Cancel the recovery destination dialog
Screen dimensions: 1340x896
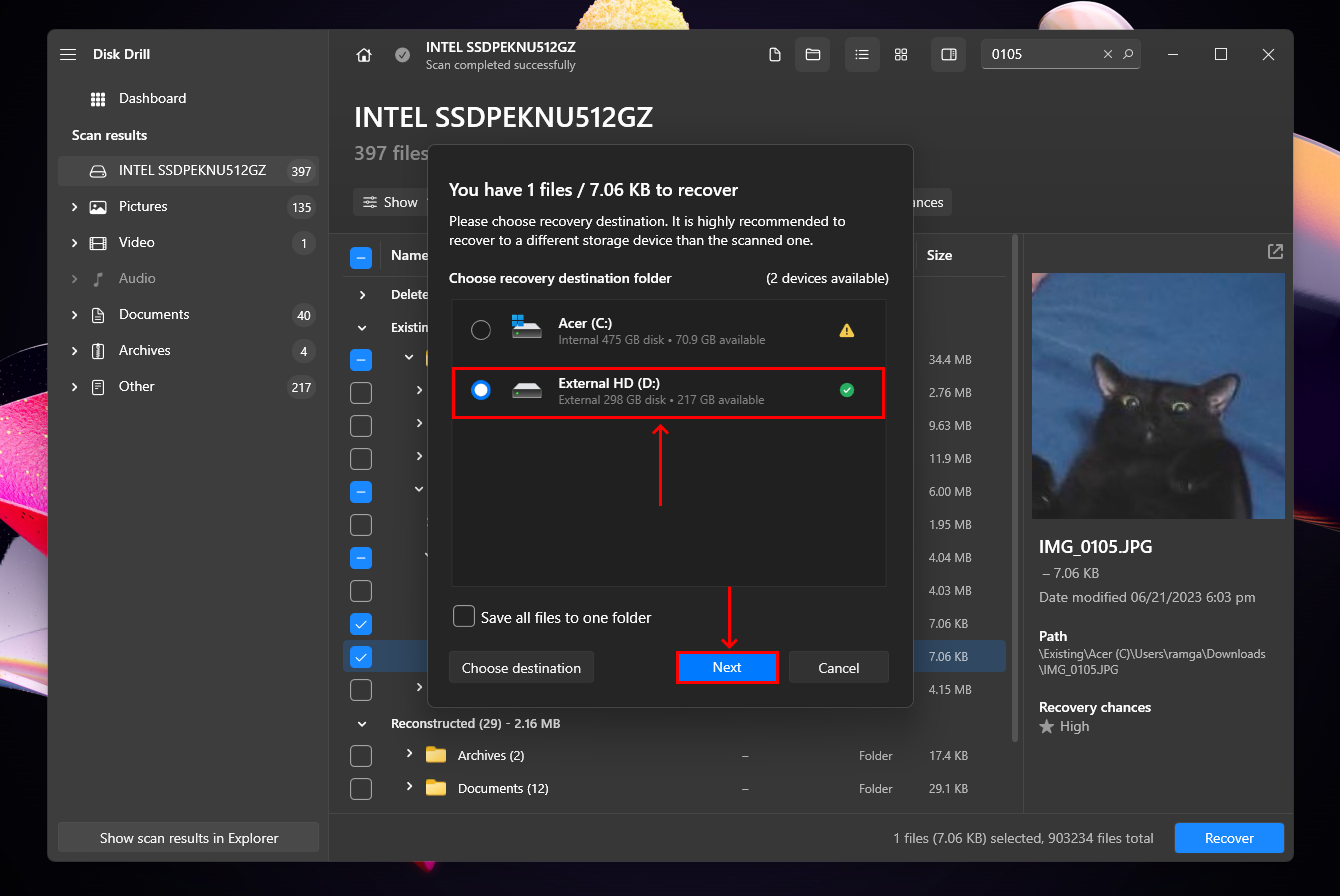coord(838,667)
